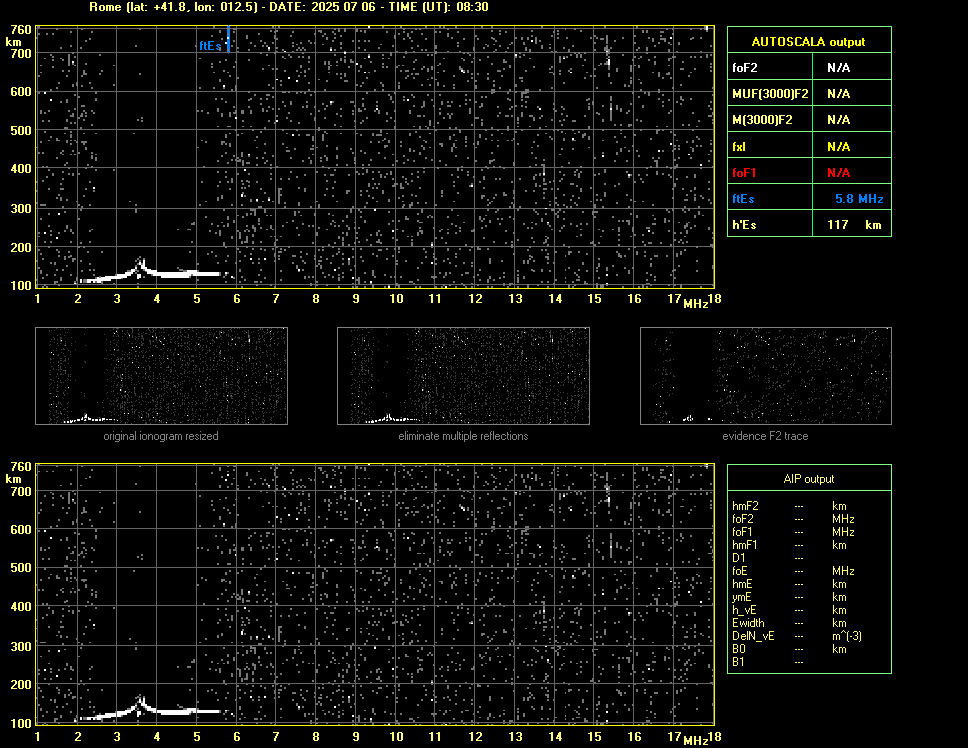This screenshot has height=748, width=968.
Task: Click the red foF1 label in the AUTOSCALA table
Action: tap(744, 173)
